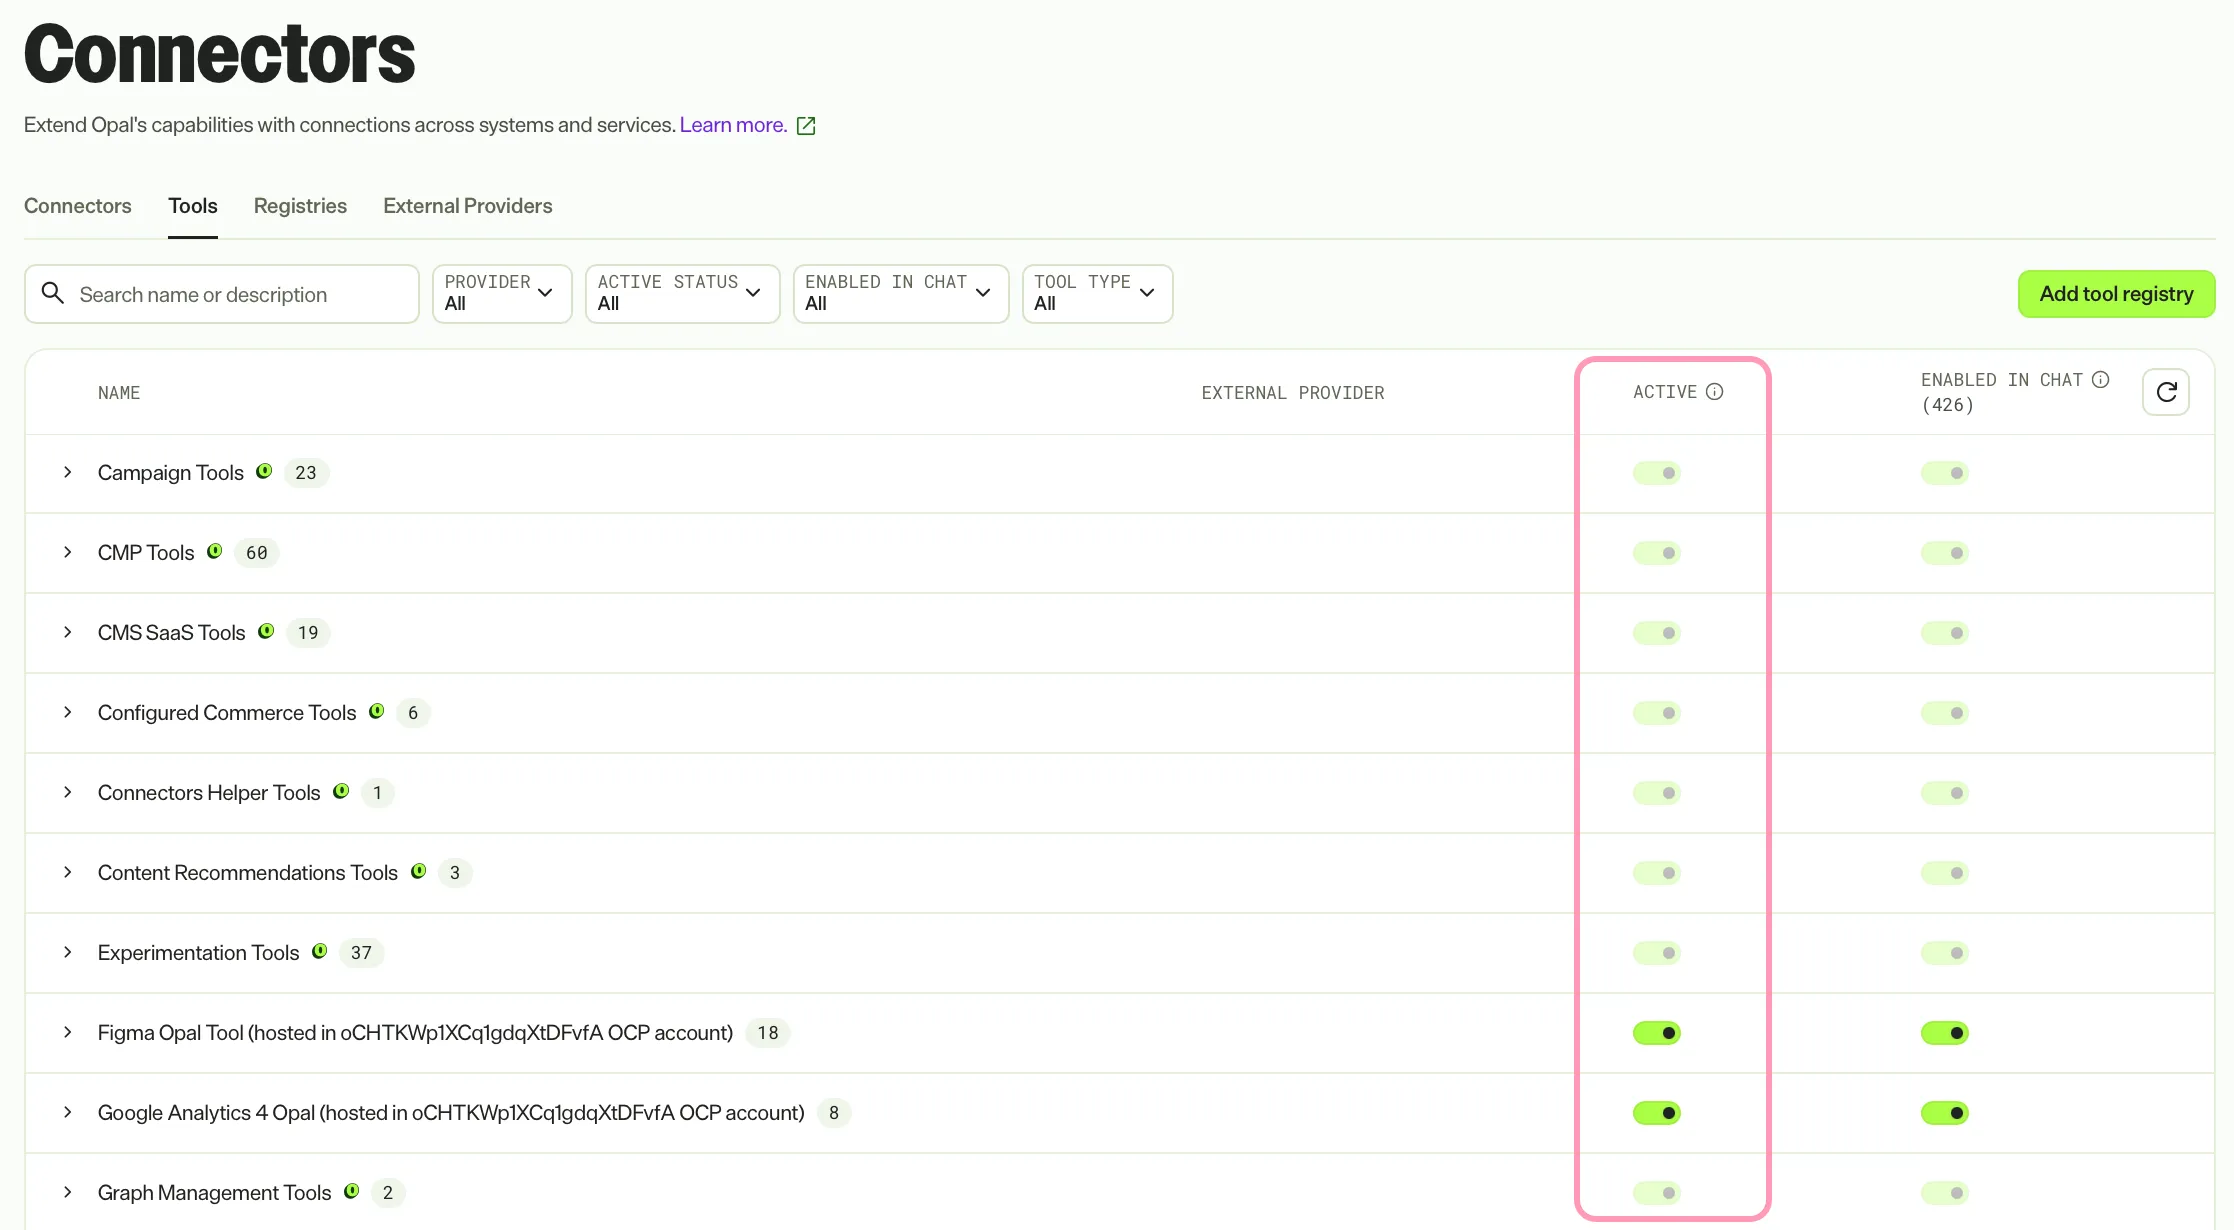This screenshot has height=1230, width=2234.
Task: Click the green badge beside Content Recommendations Tools
Action: pos(419,871)
